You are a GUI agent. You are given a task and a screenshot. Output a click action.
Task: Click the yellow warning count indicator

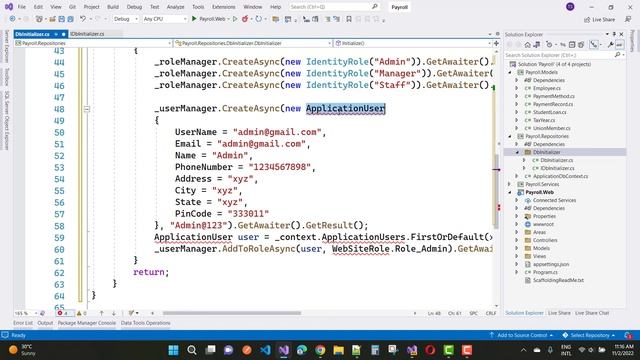[x=82, y=313]
